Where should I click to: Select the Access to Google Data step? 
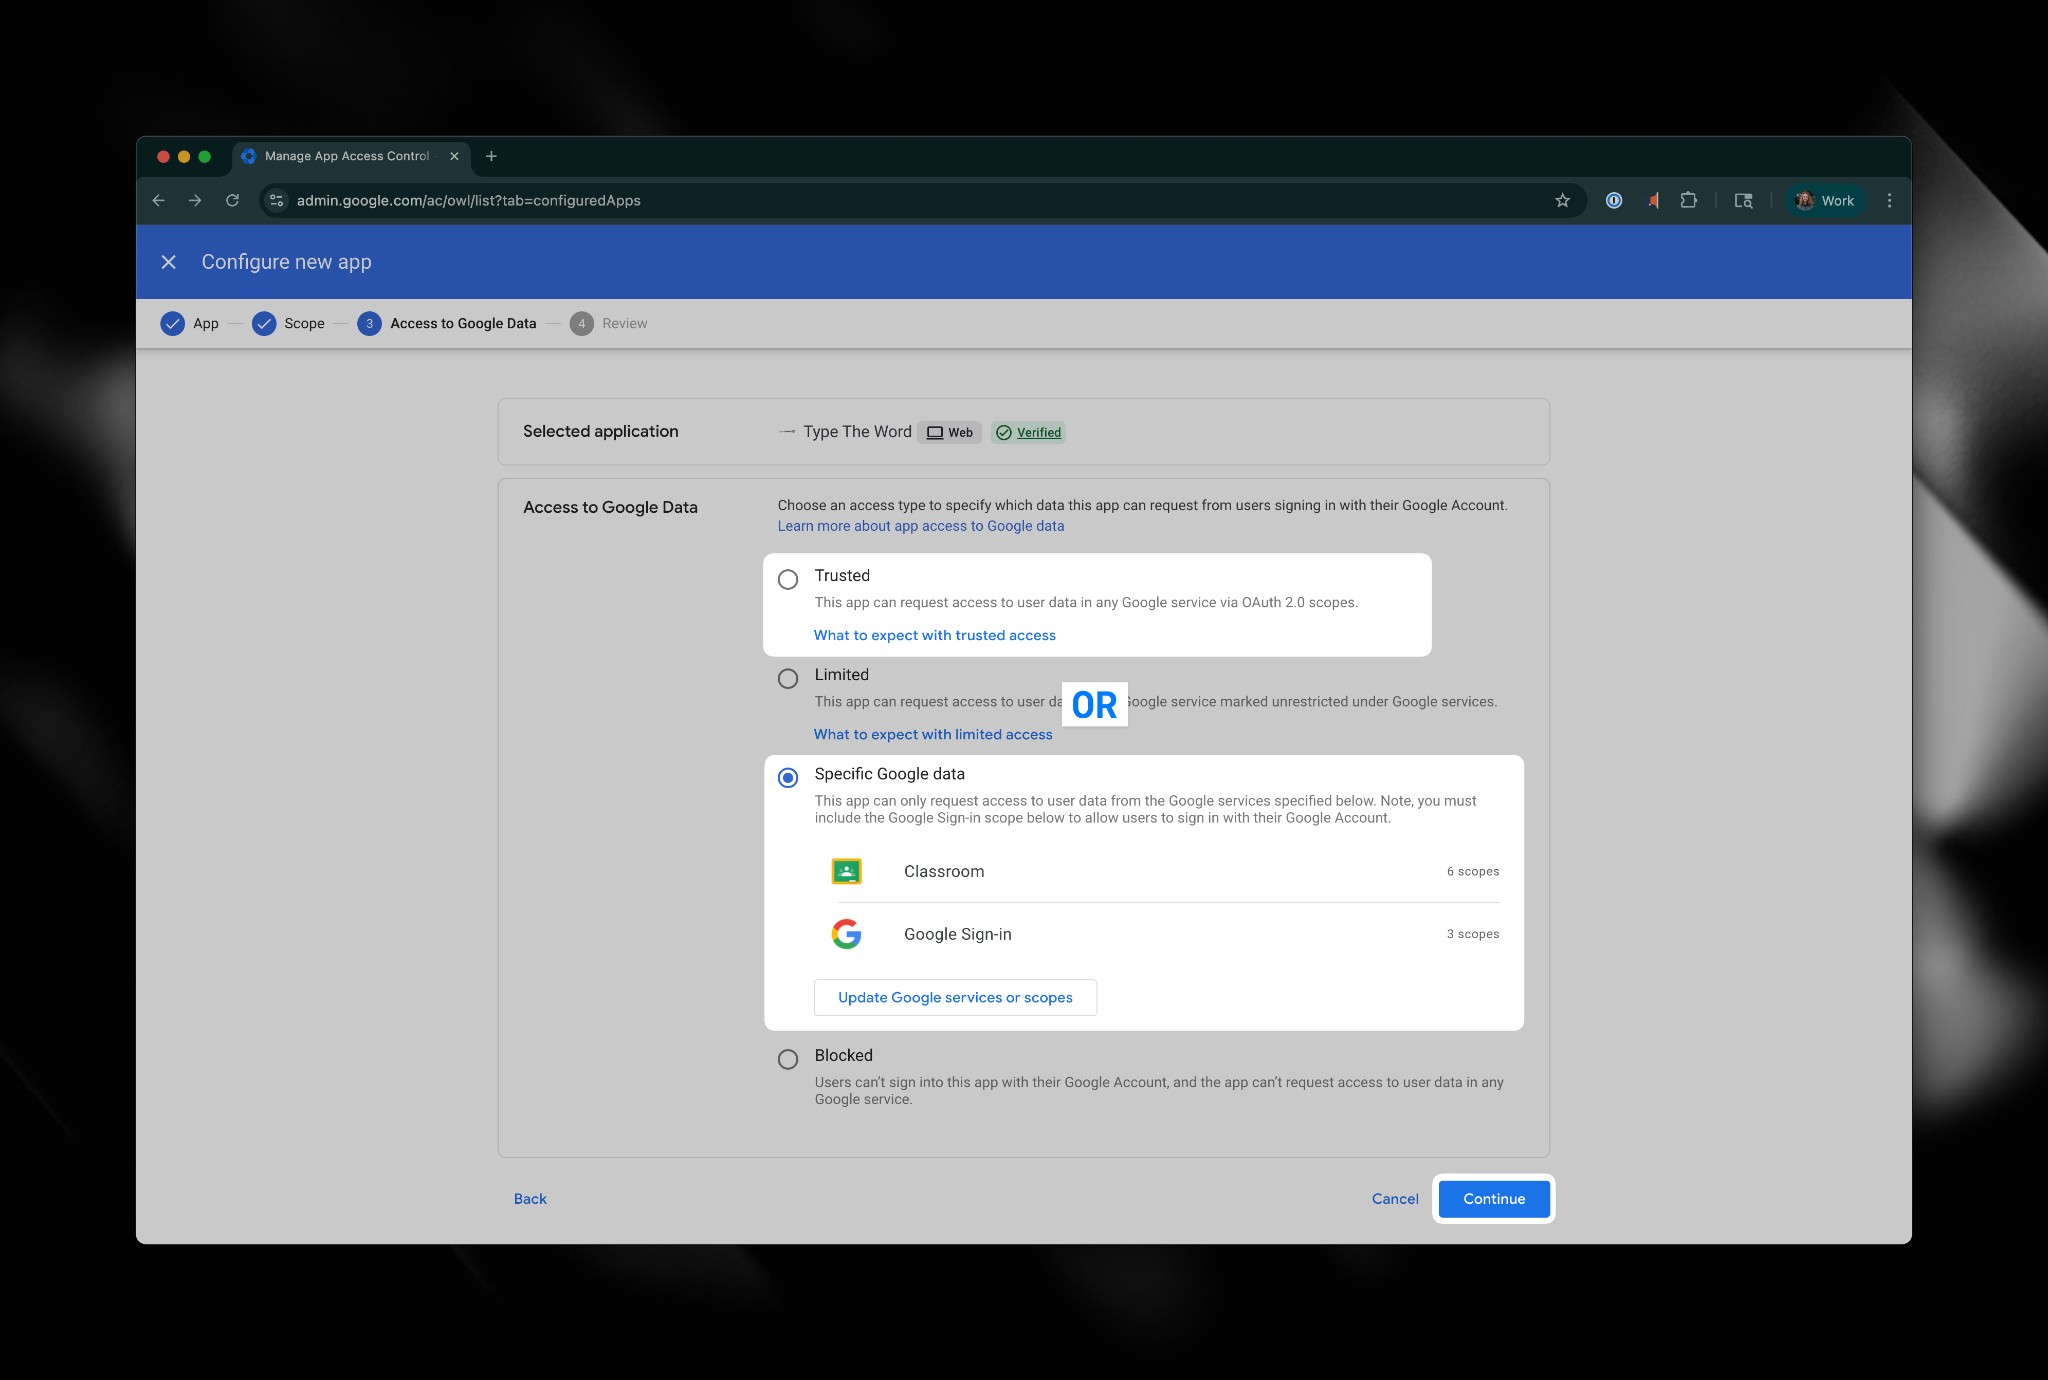point(447,324)
